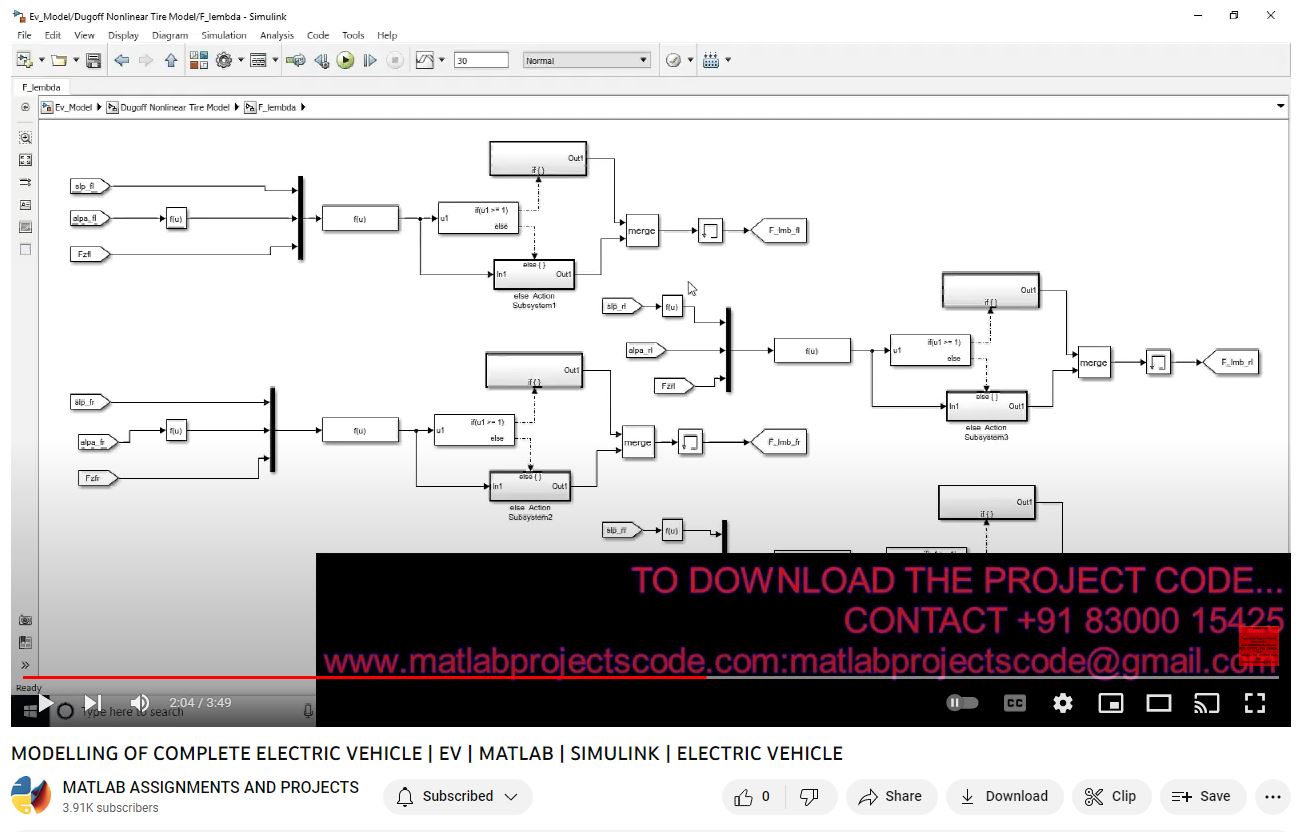Navigate forward in Simulink toolbar
Viewport: 1306px width, 832px height.
point(146,61)
